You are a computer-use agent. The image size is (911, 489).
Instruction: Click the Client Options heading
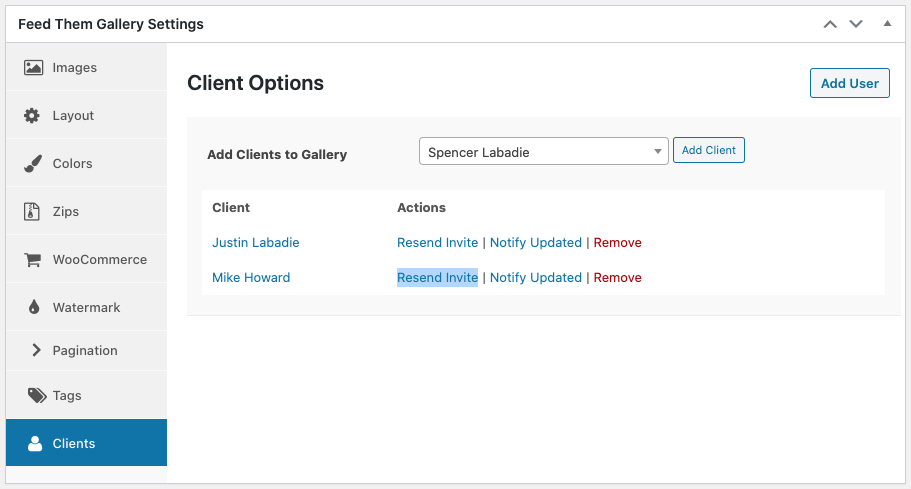coord(256,83)
